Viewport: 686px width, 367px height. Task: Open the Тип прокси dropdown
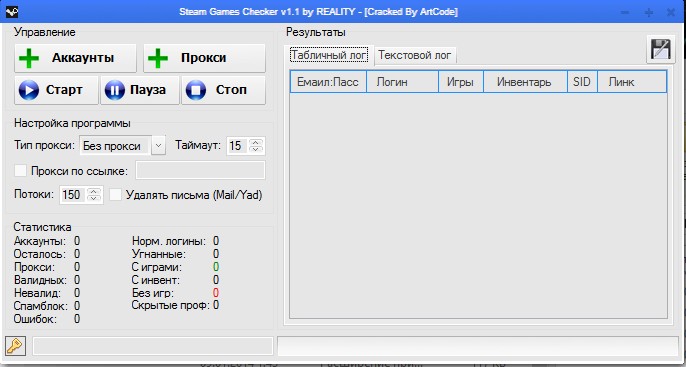pyautogui.click(x=158, y=146)
